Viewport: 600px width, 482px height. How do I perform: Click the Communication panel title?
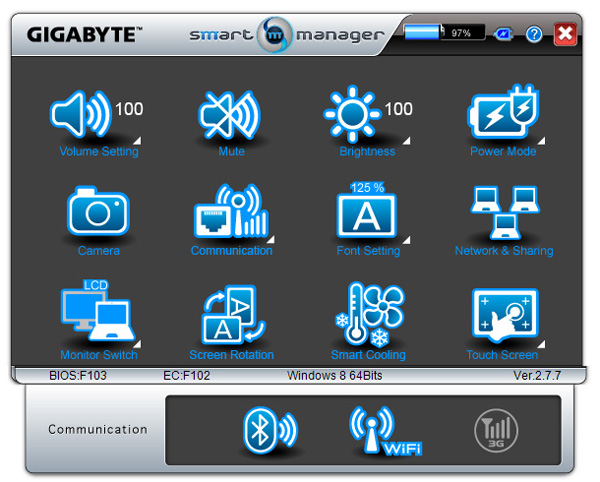point(98,429)
